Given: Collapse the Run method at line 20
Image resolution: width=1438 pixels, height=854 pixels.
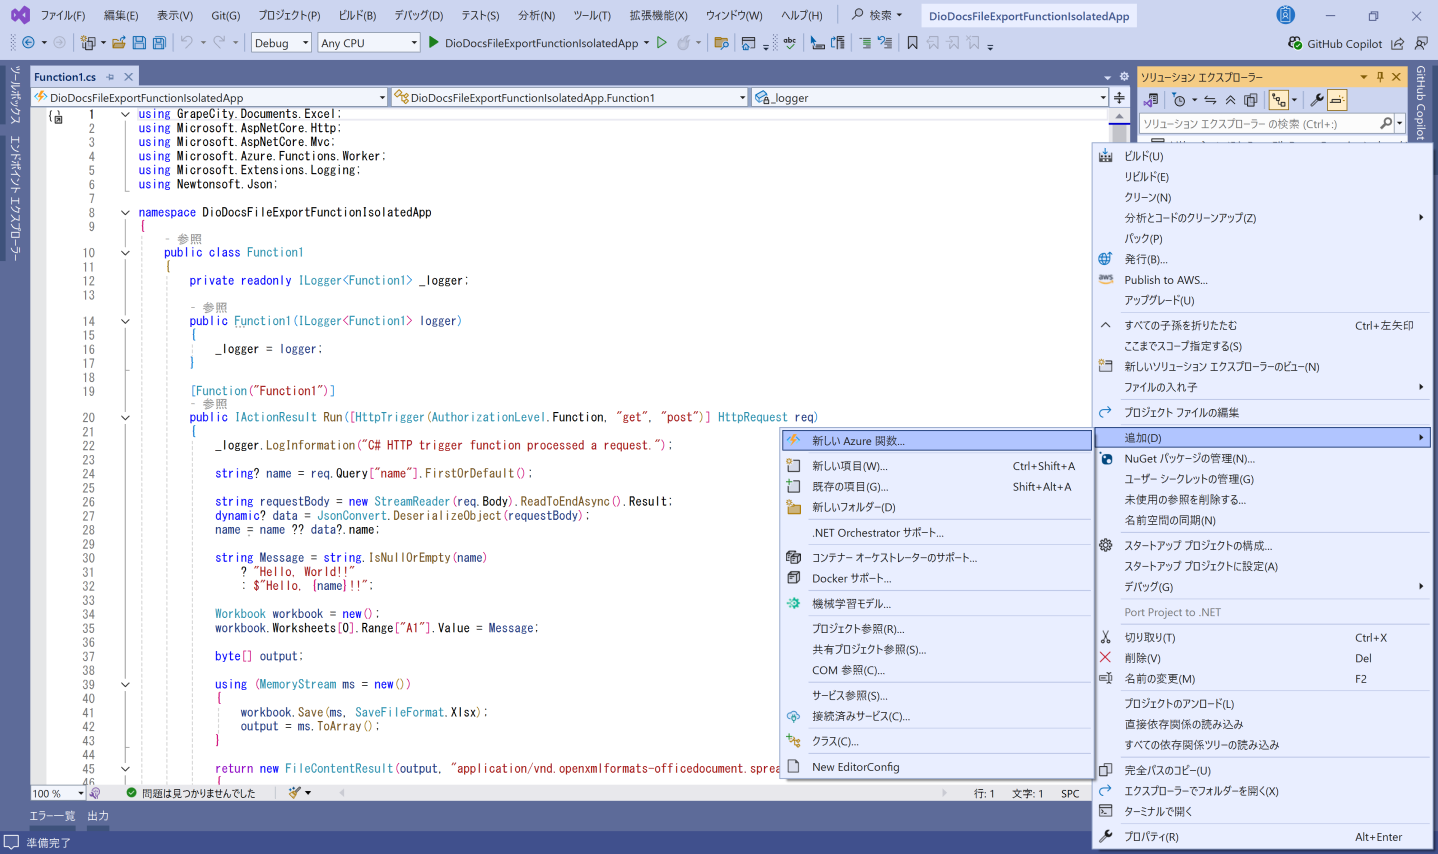Looking at the screenshot, I should tap(125, 417).
